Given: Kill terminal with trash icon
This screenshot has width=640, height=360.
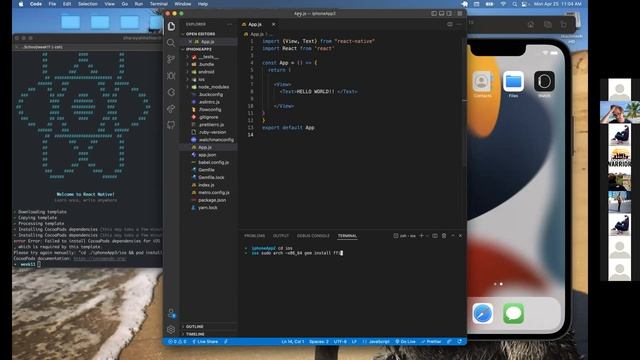Looking at the screenshot, I should click(x=444, y=236).
